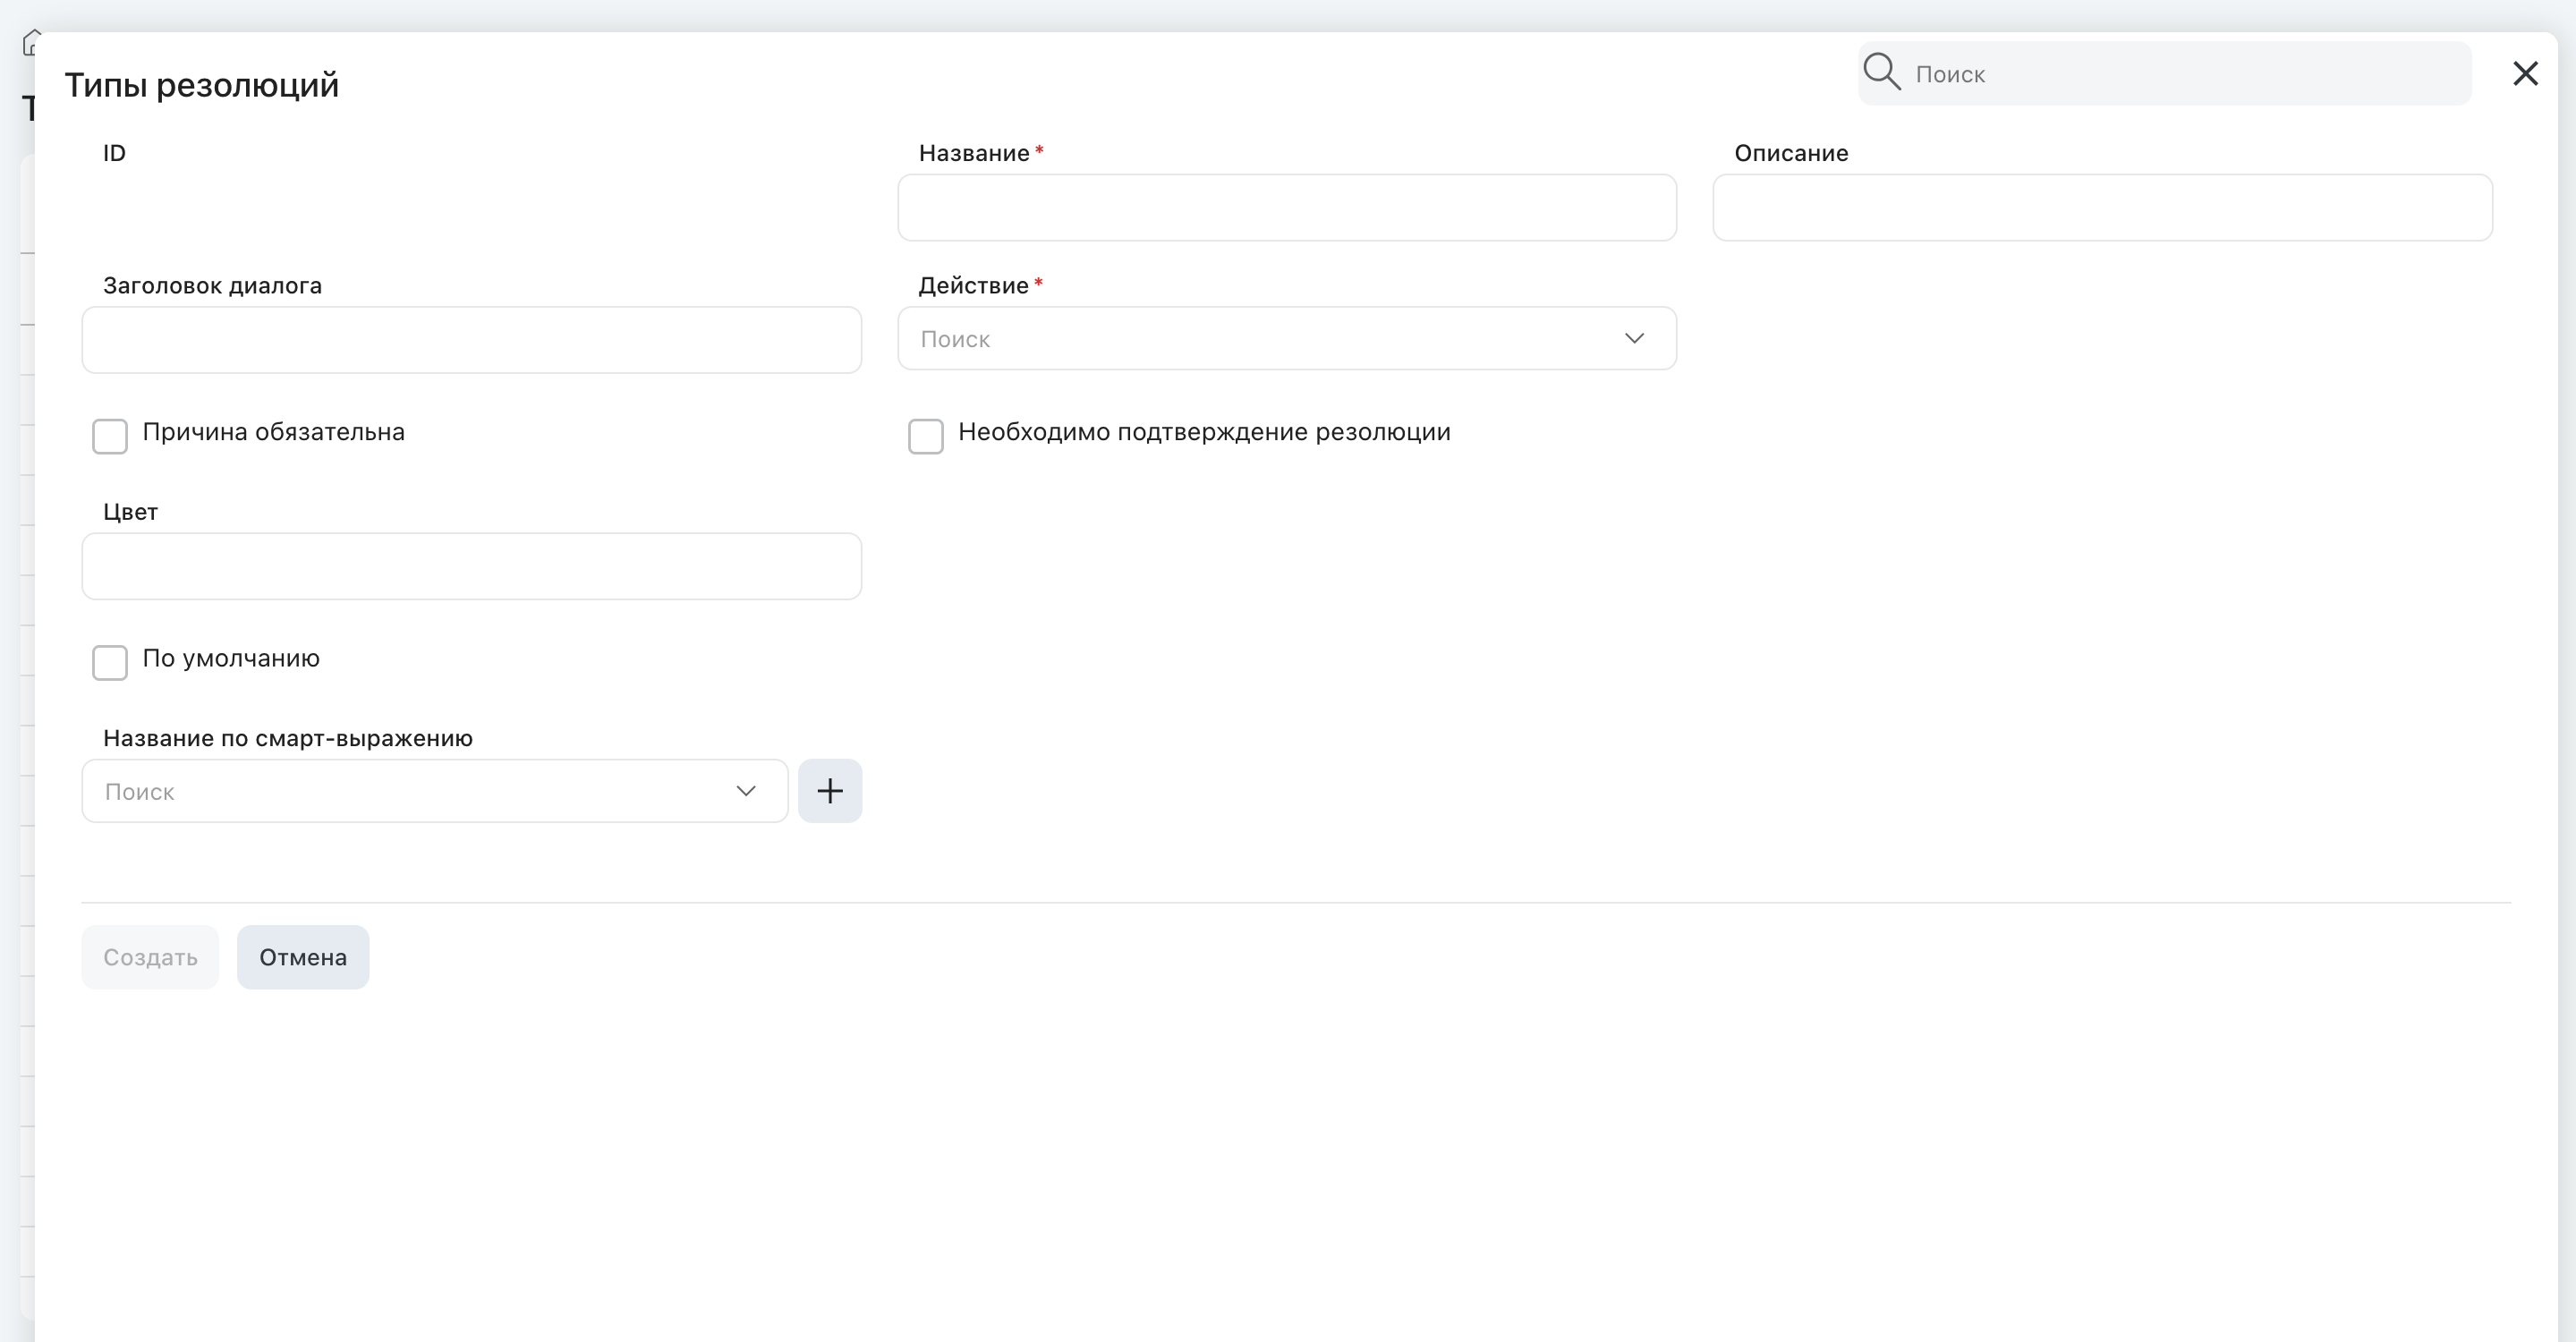
Task: Click the По умолчанию label text
Action: point(231,658)
